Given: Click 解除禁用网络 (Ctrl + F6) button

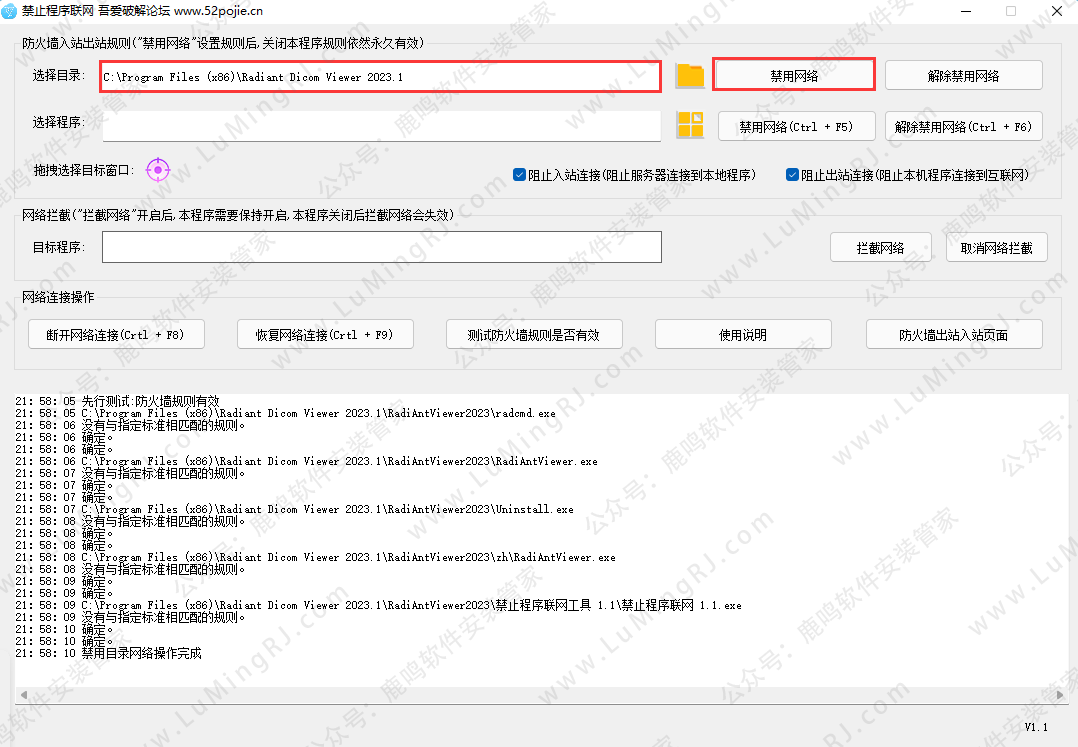Looking at the screenshot, I should coord(963,127).
